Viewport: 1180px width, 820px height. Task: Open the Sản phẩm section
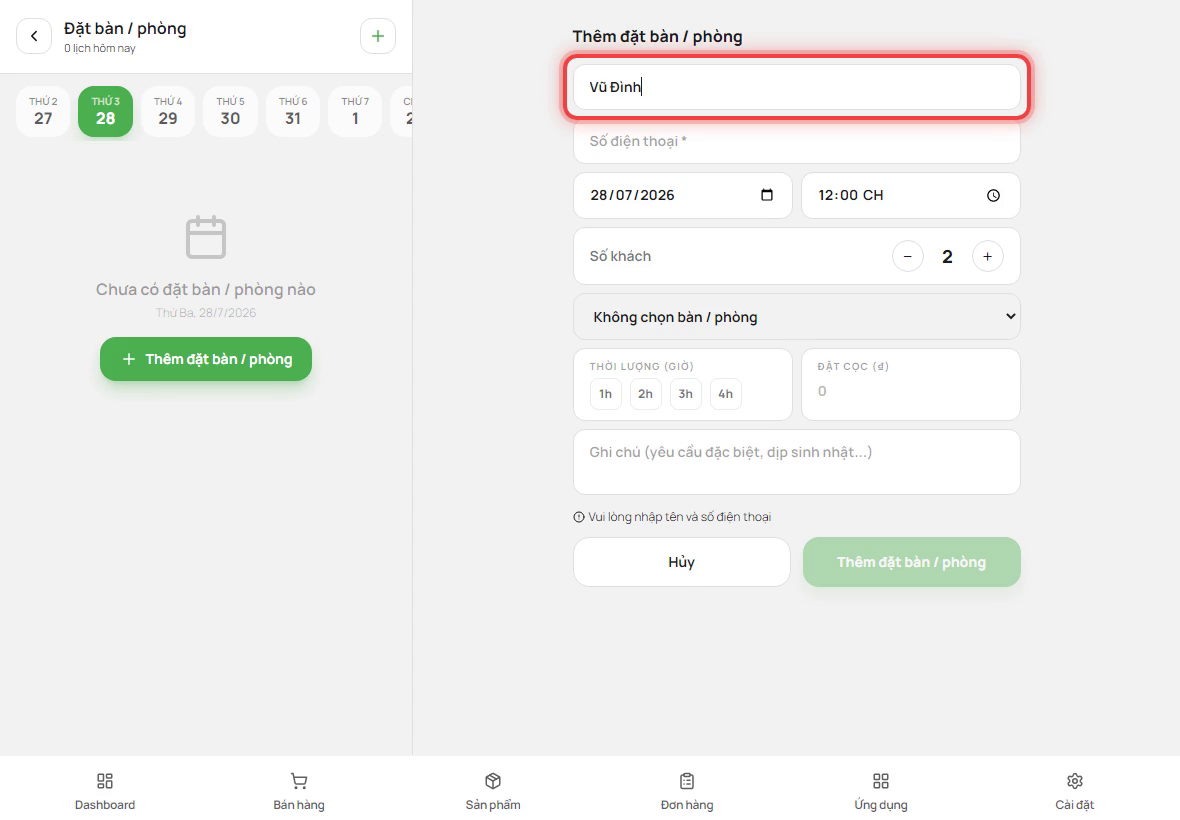[493, 791]
